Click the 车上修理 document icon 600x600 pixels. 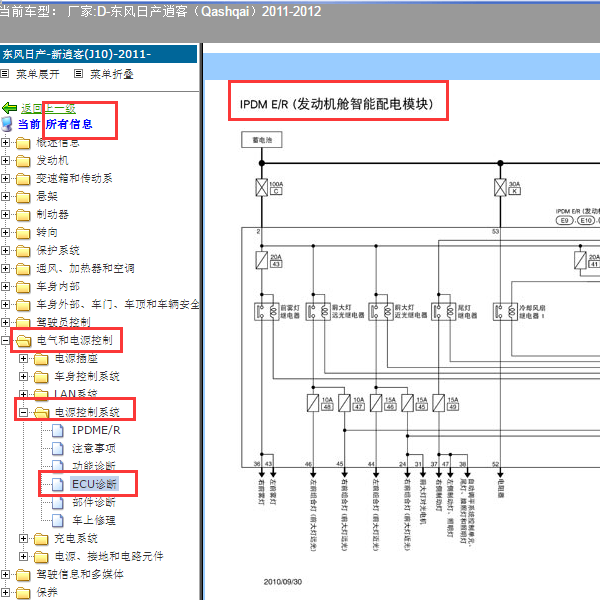(58, 520)
